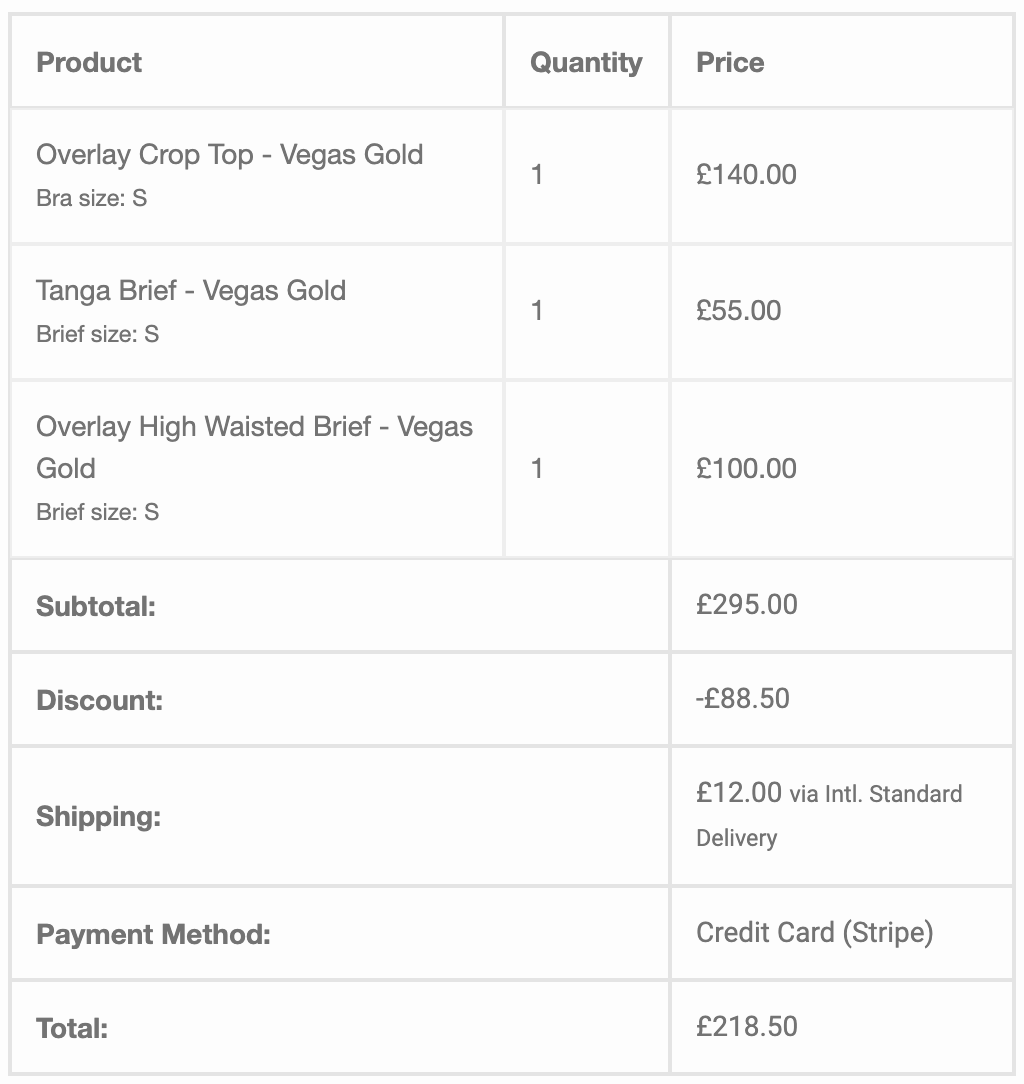Click the Subtotal label

95,606
